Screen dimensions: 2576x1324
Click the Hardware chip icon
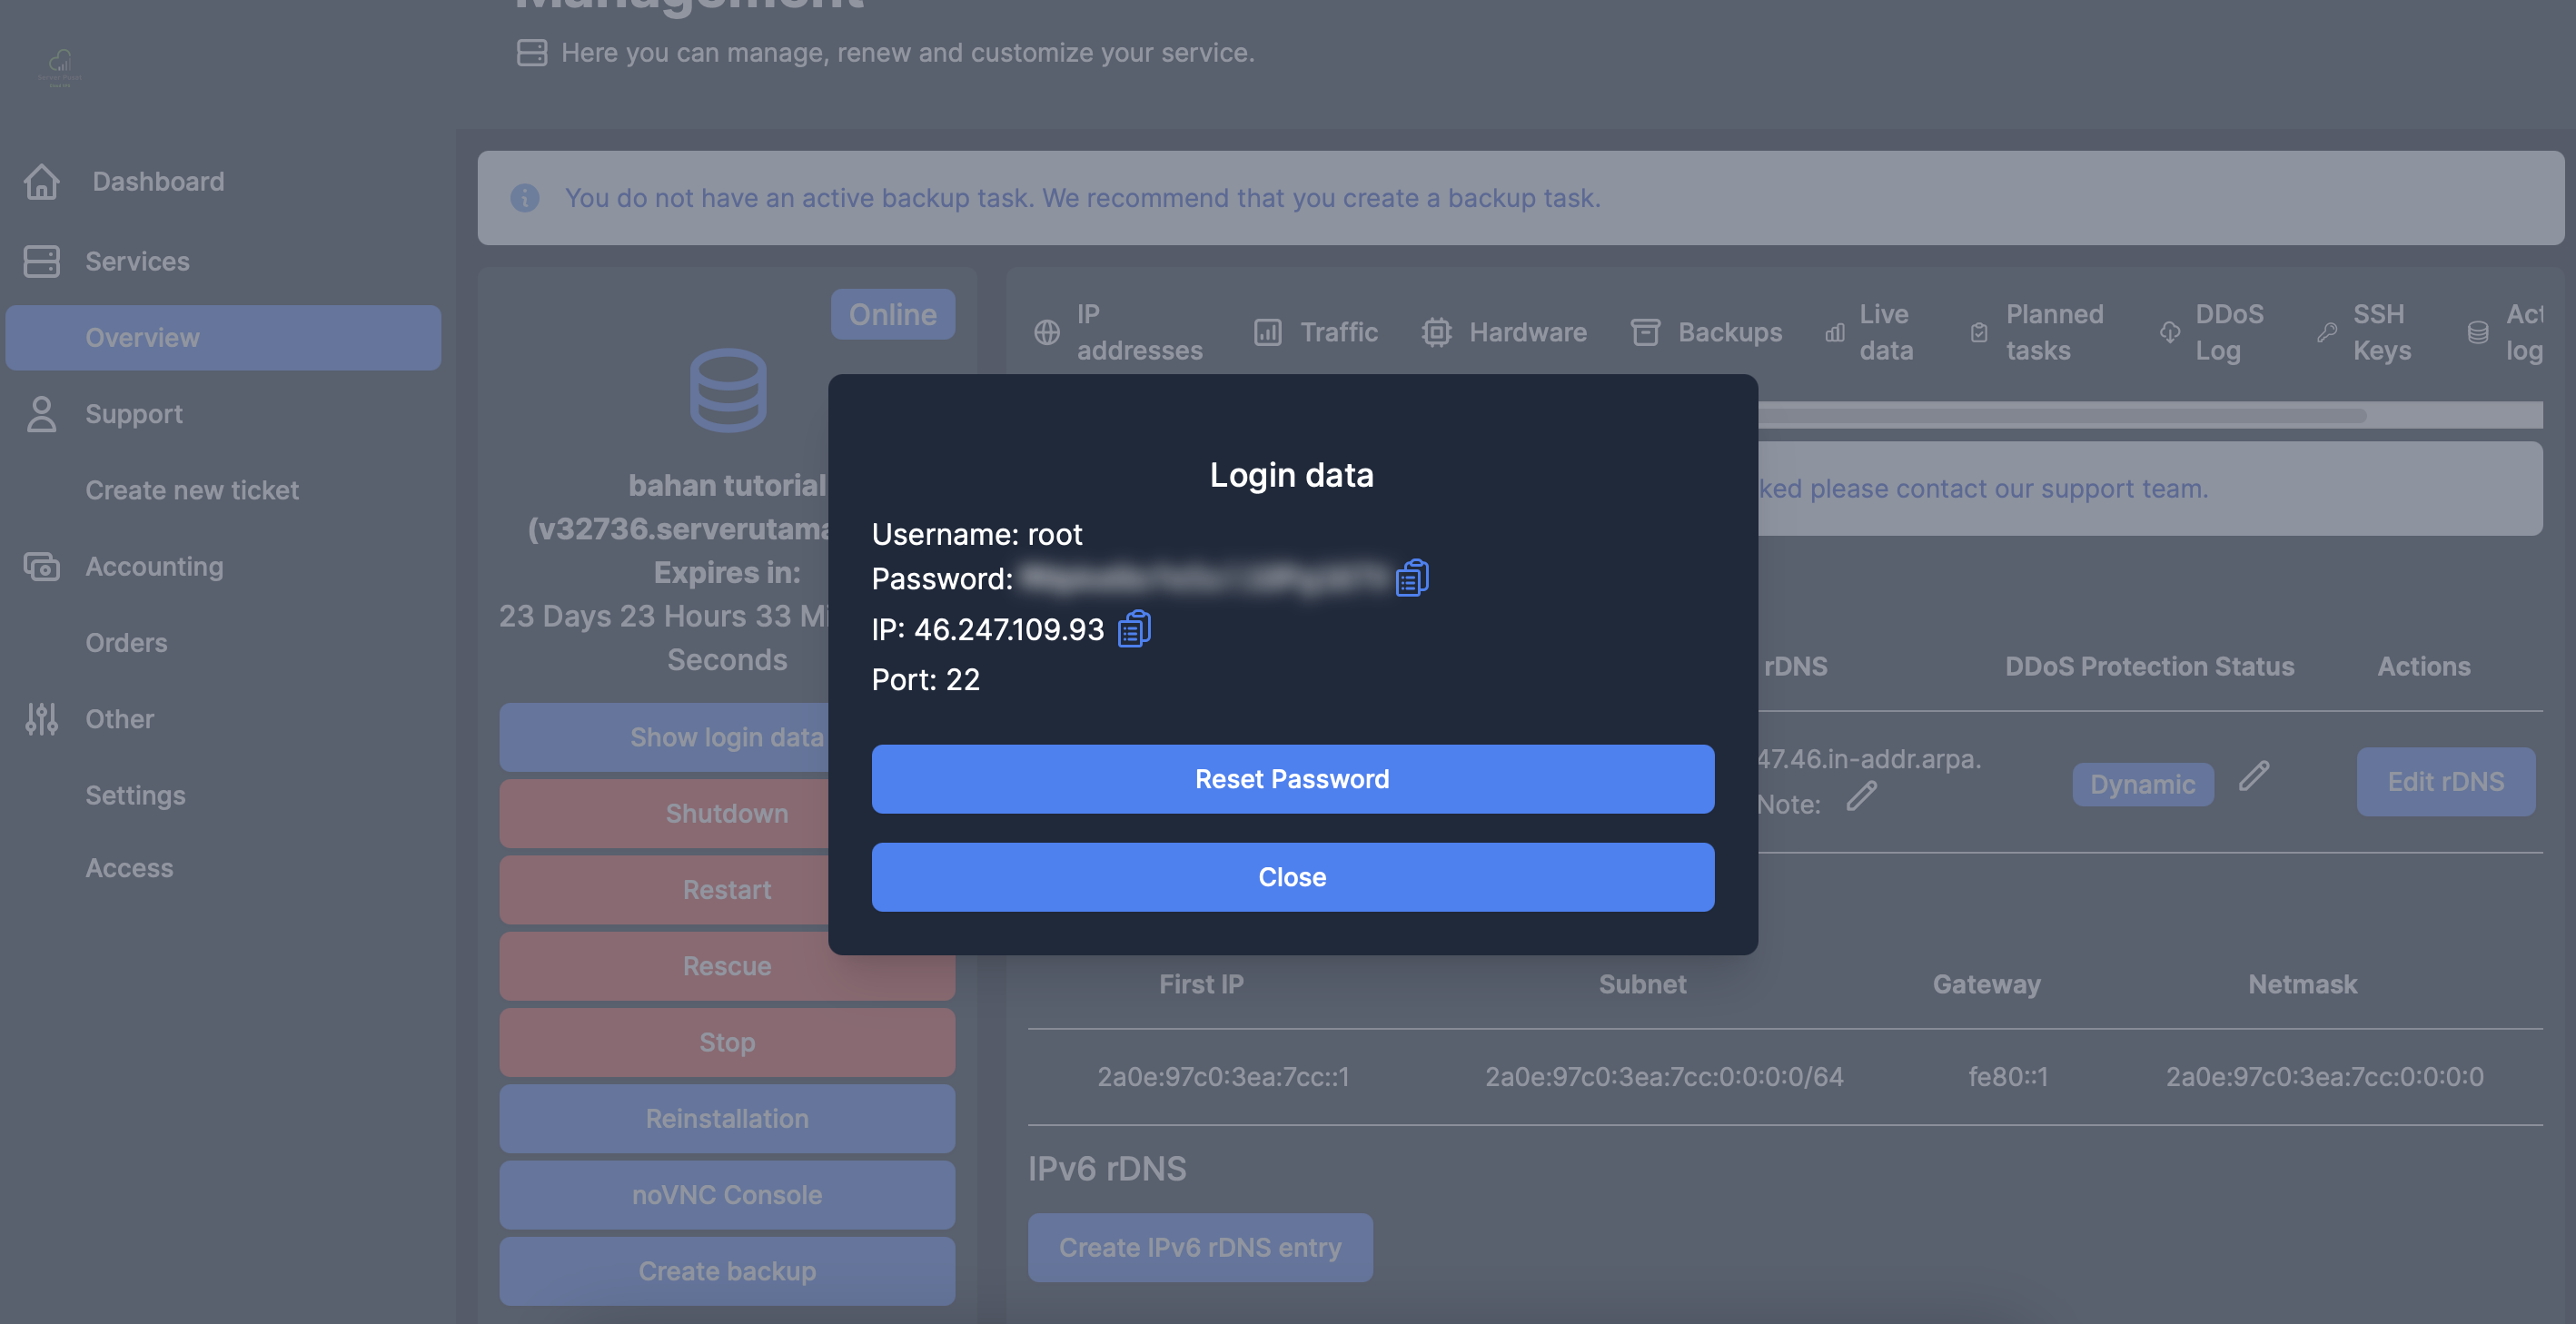[x=1436, y=333]
